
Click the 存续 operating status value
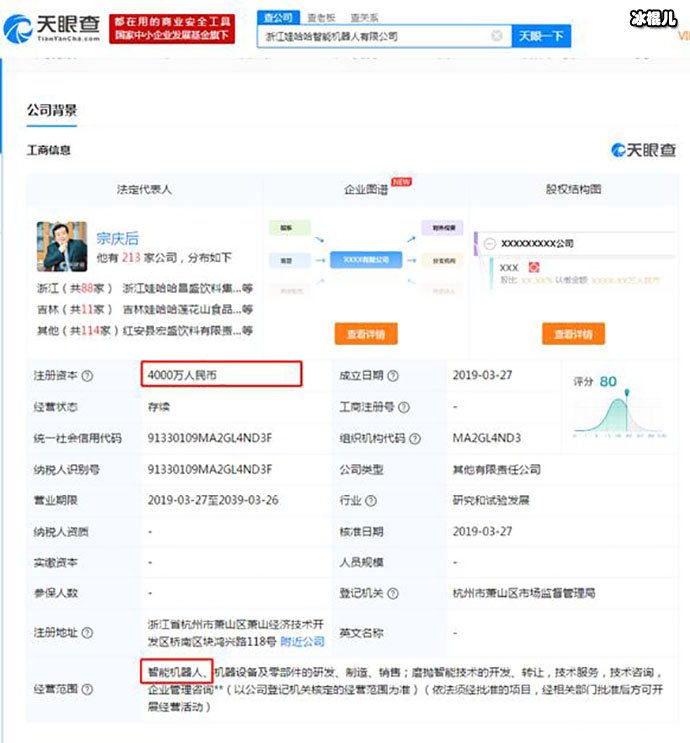coord(159,407)
